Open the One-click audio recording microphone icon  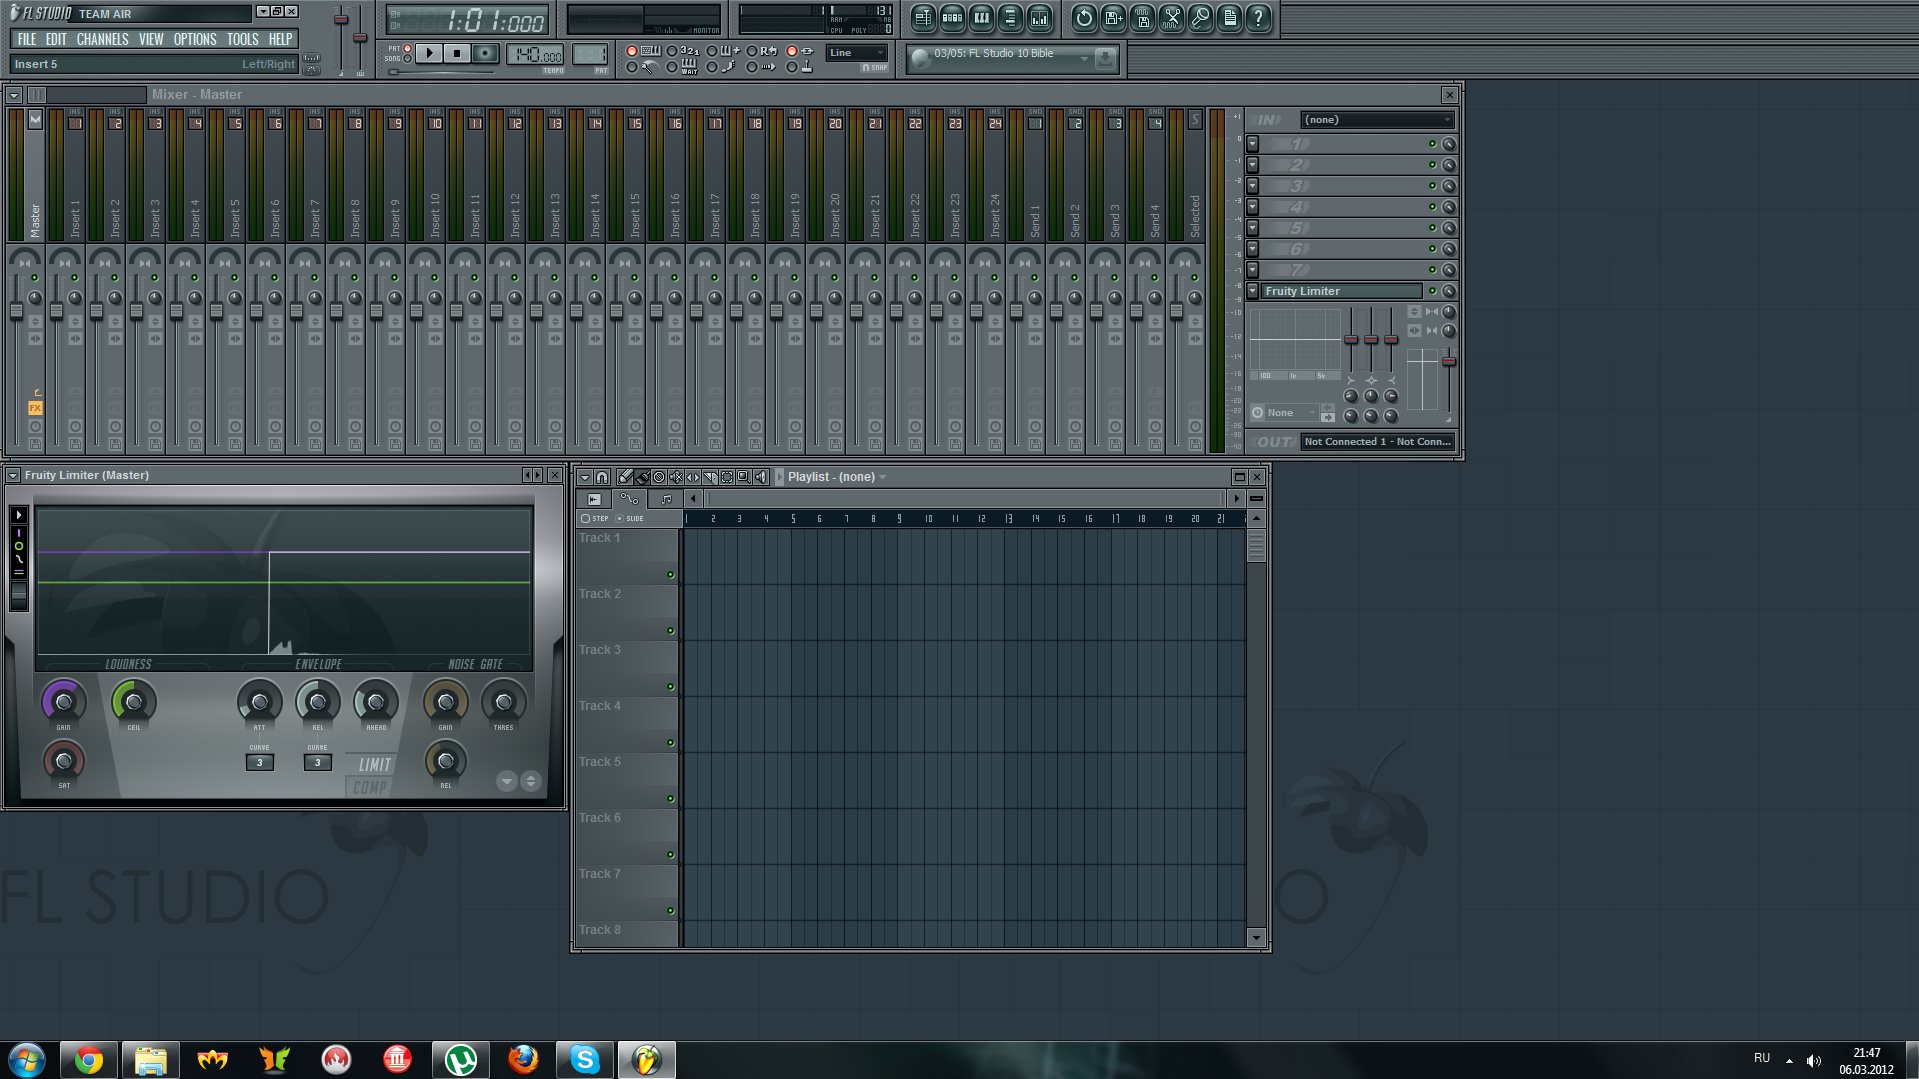tap(1200, 17)
